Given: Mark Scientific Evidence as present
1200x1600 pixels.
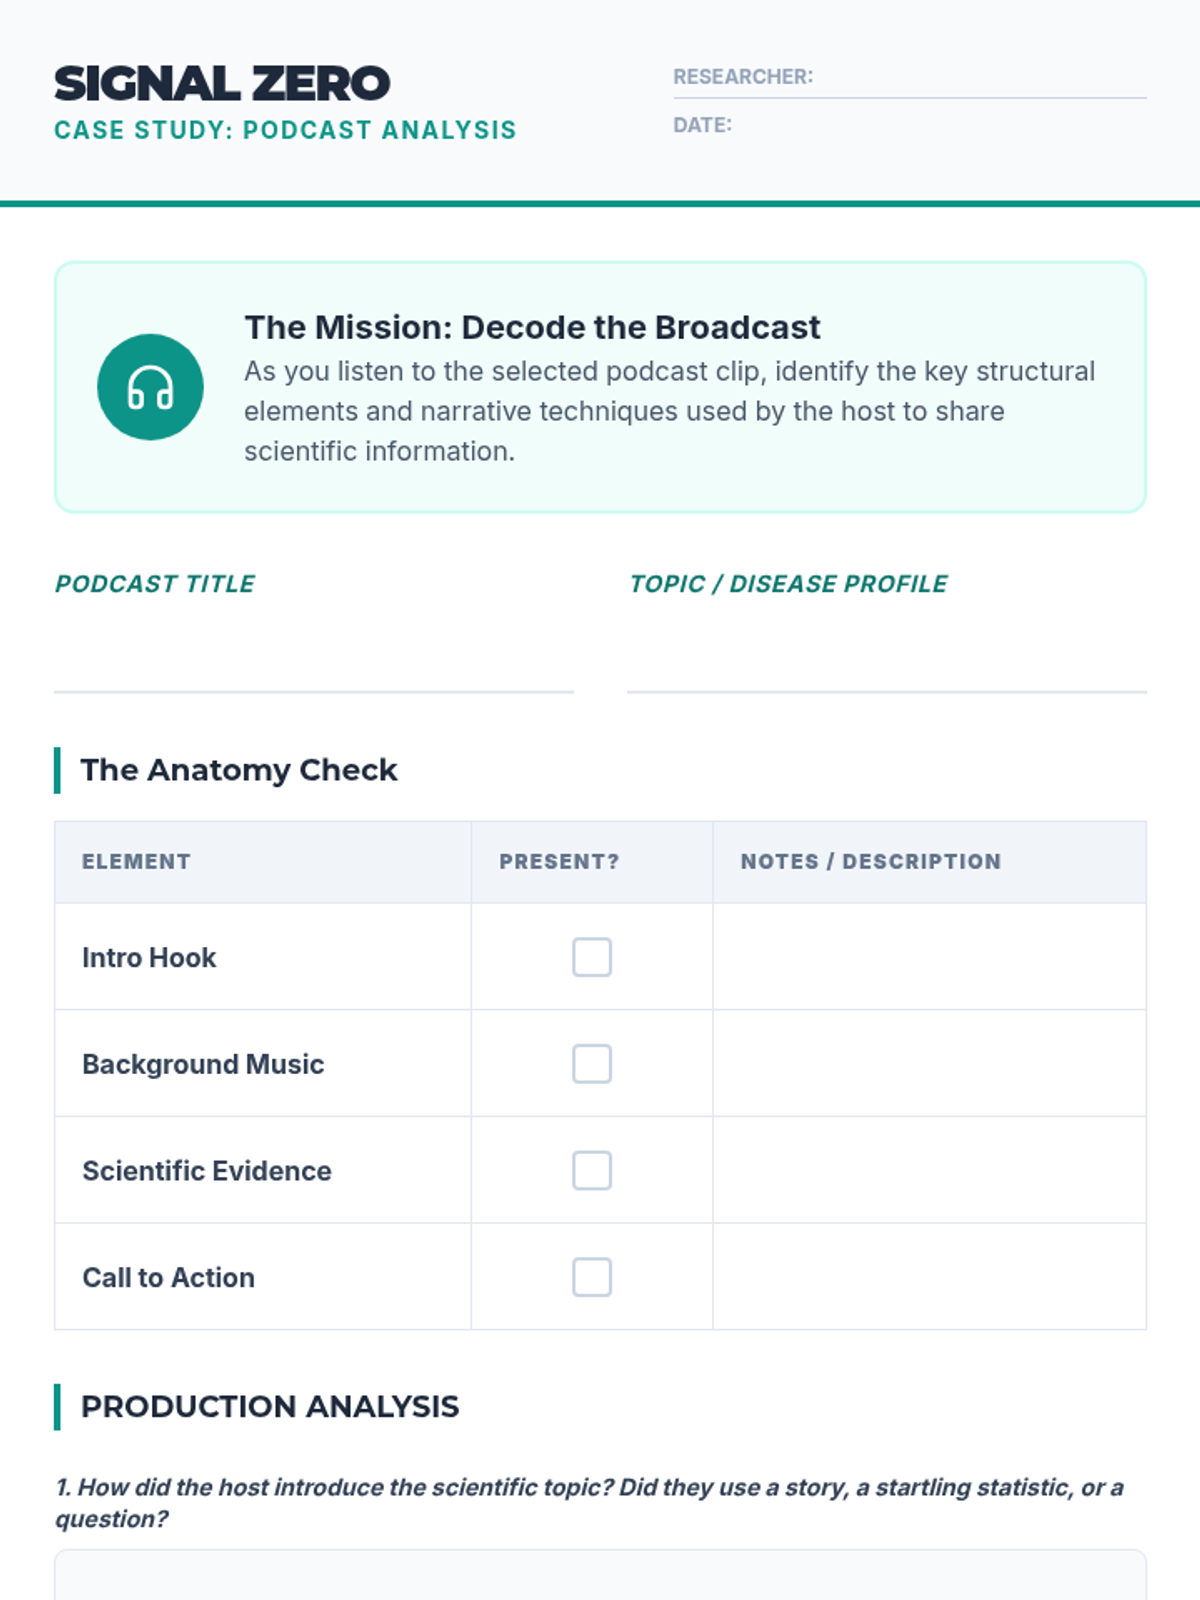Looking at the screenshot, I should click(592, 1171).
